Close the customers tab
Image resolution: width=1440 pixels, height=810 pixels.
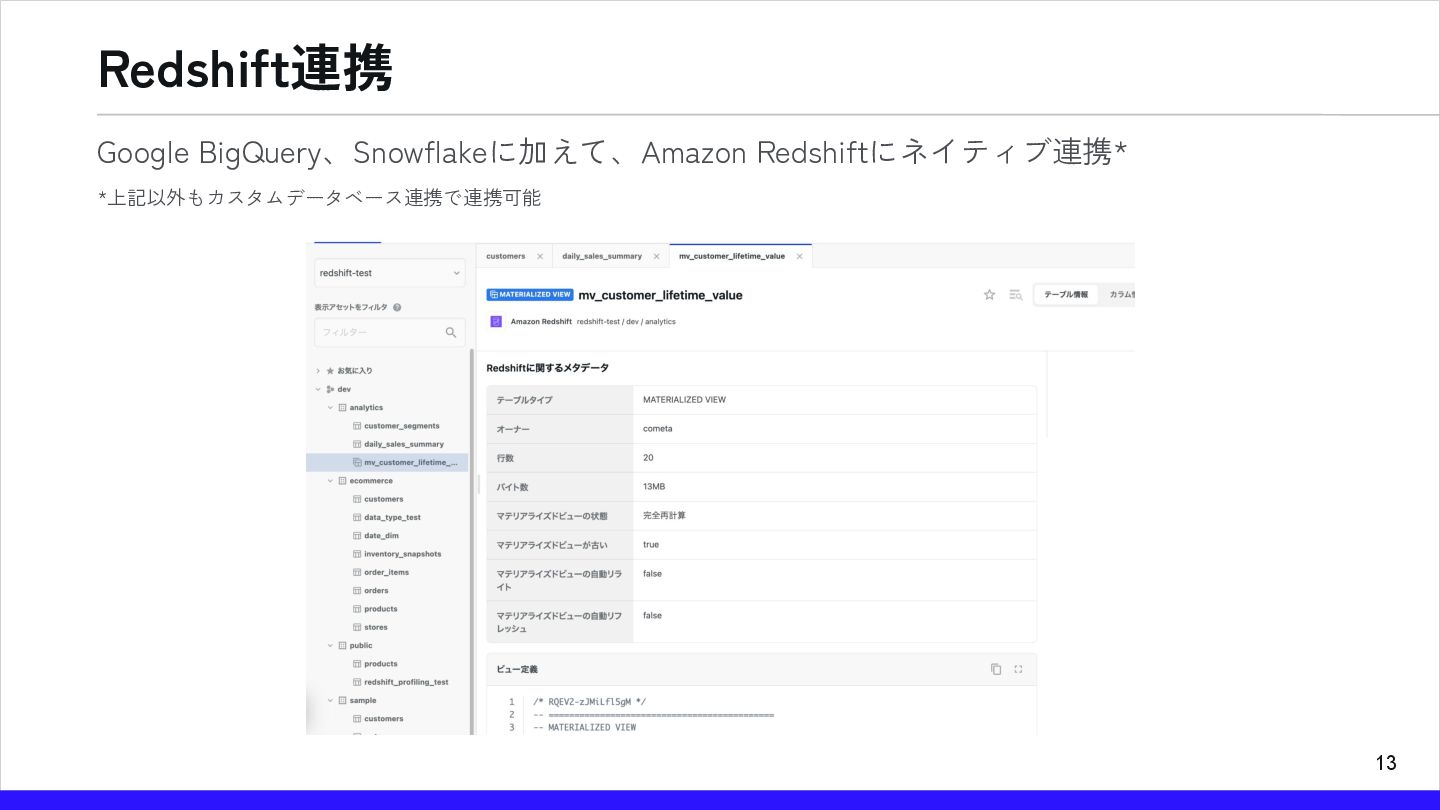click(540, 256)
